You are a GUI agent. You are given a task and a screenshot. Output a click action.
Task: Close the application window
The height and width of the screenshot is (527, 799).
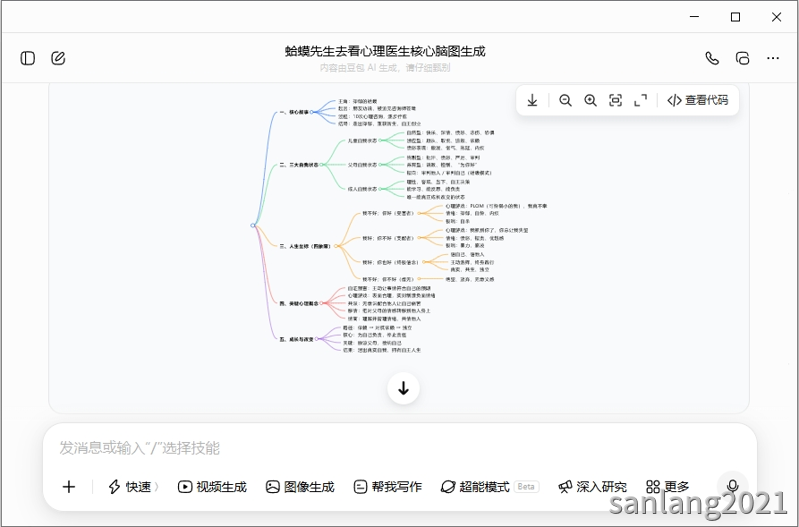[x=776, y=17]
